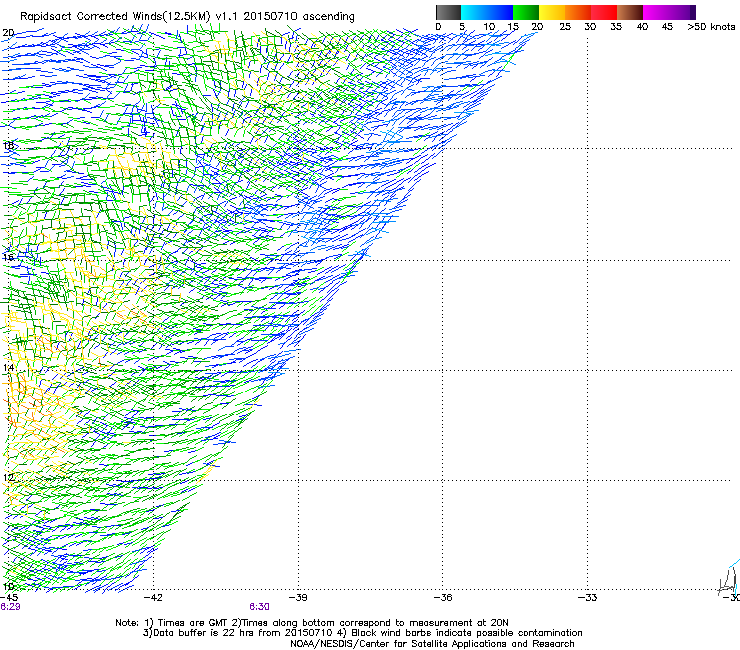Image resolution: width=740 pixels, height=650 pixels.
Task: Click the latitude label '18' on left axis
Action: pos(8,145)
